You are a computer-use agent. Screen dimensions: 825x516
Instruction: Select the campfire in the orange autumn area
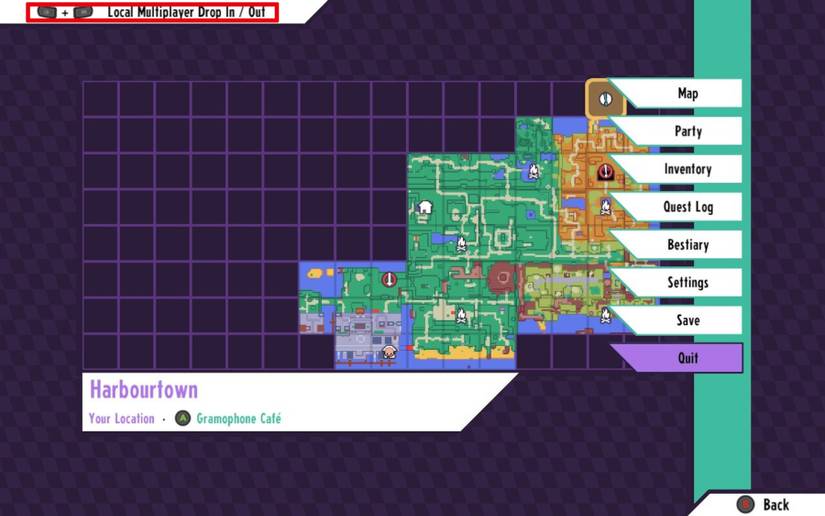tap(605, 207)
